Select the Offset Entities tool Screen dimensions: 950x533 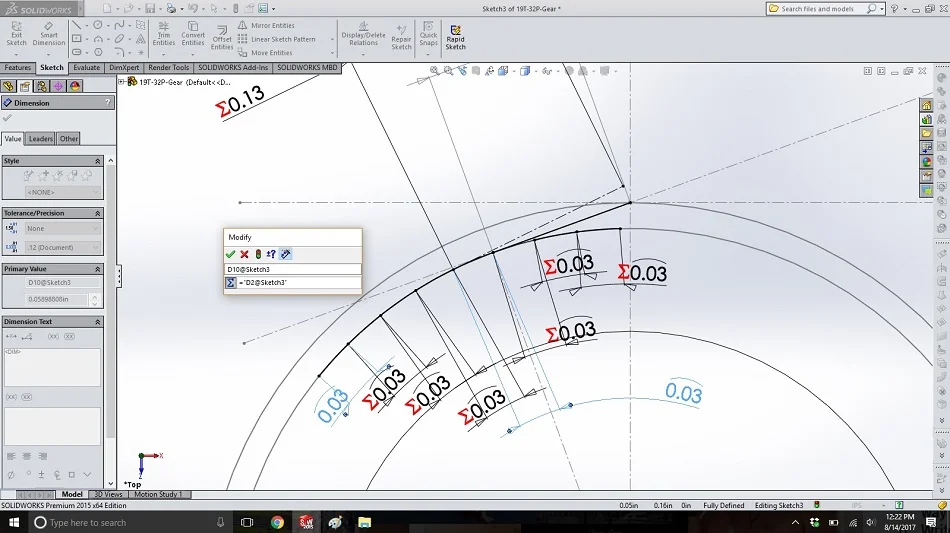[222, 38]
